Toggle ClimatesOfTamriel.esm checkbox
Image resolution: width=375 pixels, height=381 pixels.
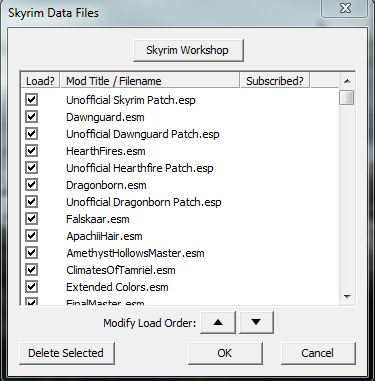click(31, 269)
